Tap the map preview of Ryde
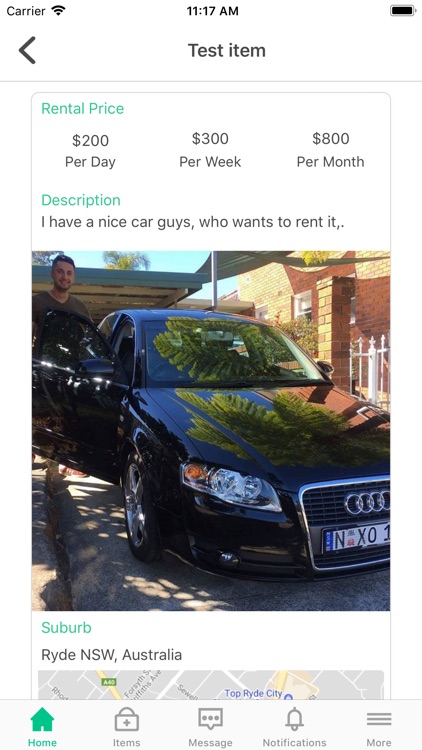 click(x=211, y=685)
